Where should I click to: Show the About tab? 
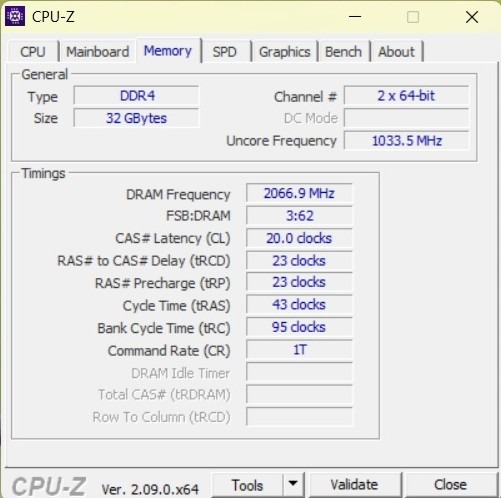(397, 52)
